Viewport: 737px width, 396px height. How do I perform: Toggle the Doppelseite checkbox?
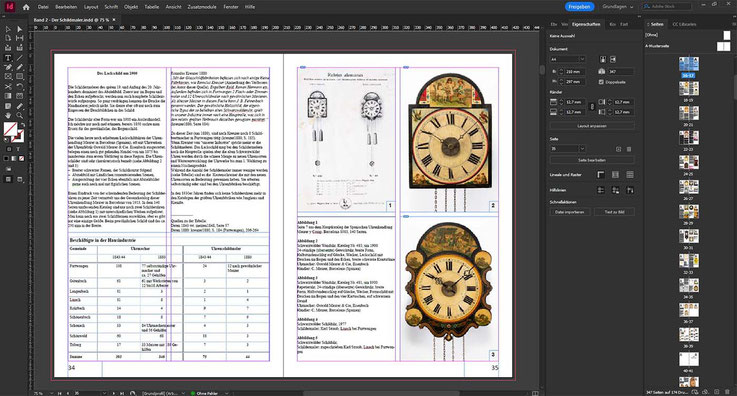(601, 82)
